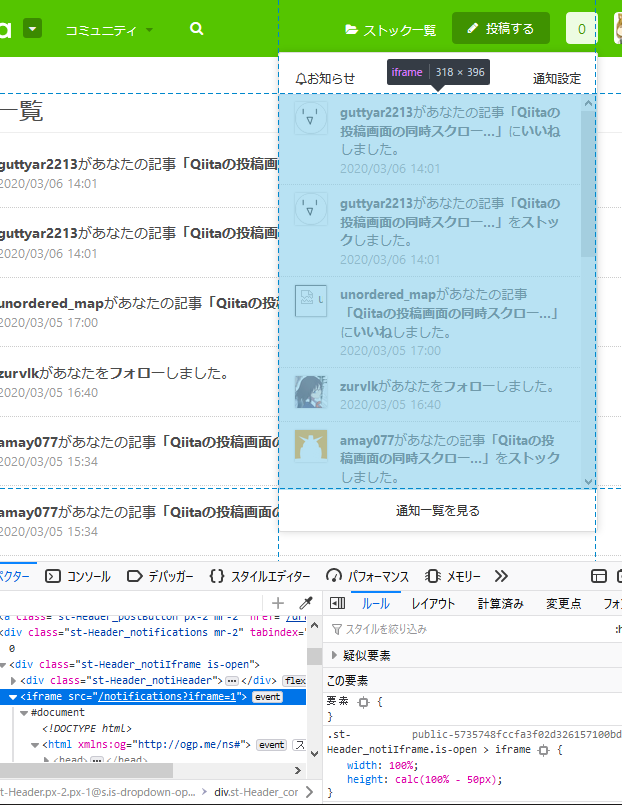Advance breadcrumbs with right chevron
This screenshot has width=622, height=805.
[309, 792]
